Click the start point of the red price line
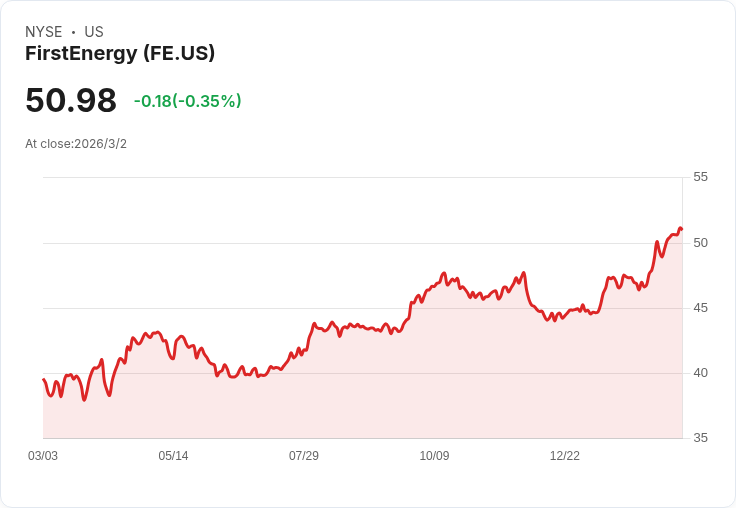The width and height of the screenshot is (736, 508). point(44,379)
